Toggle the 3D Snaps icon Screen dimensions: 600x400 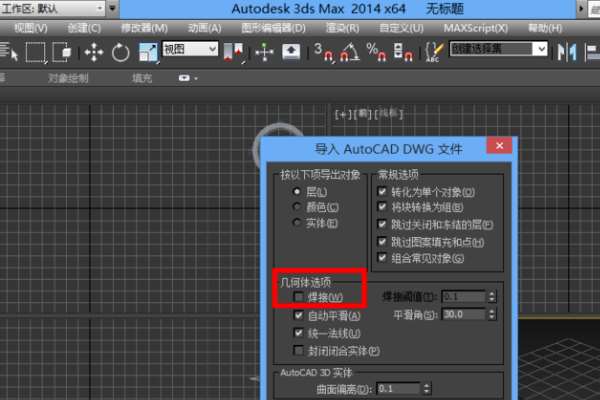coord(324,52)
